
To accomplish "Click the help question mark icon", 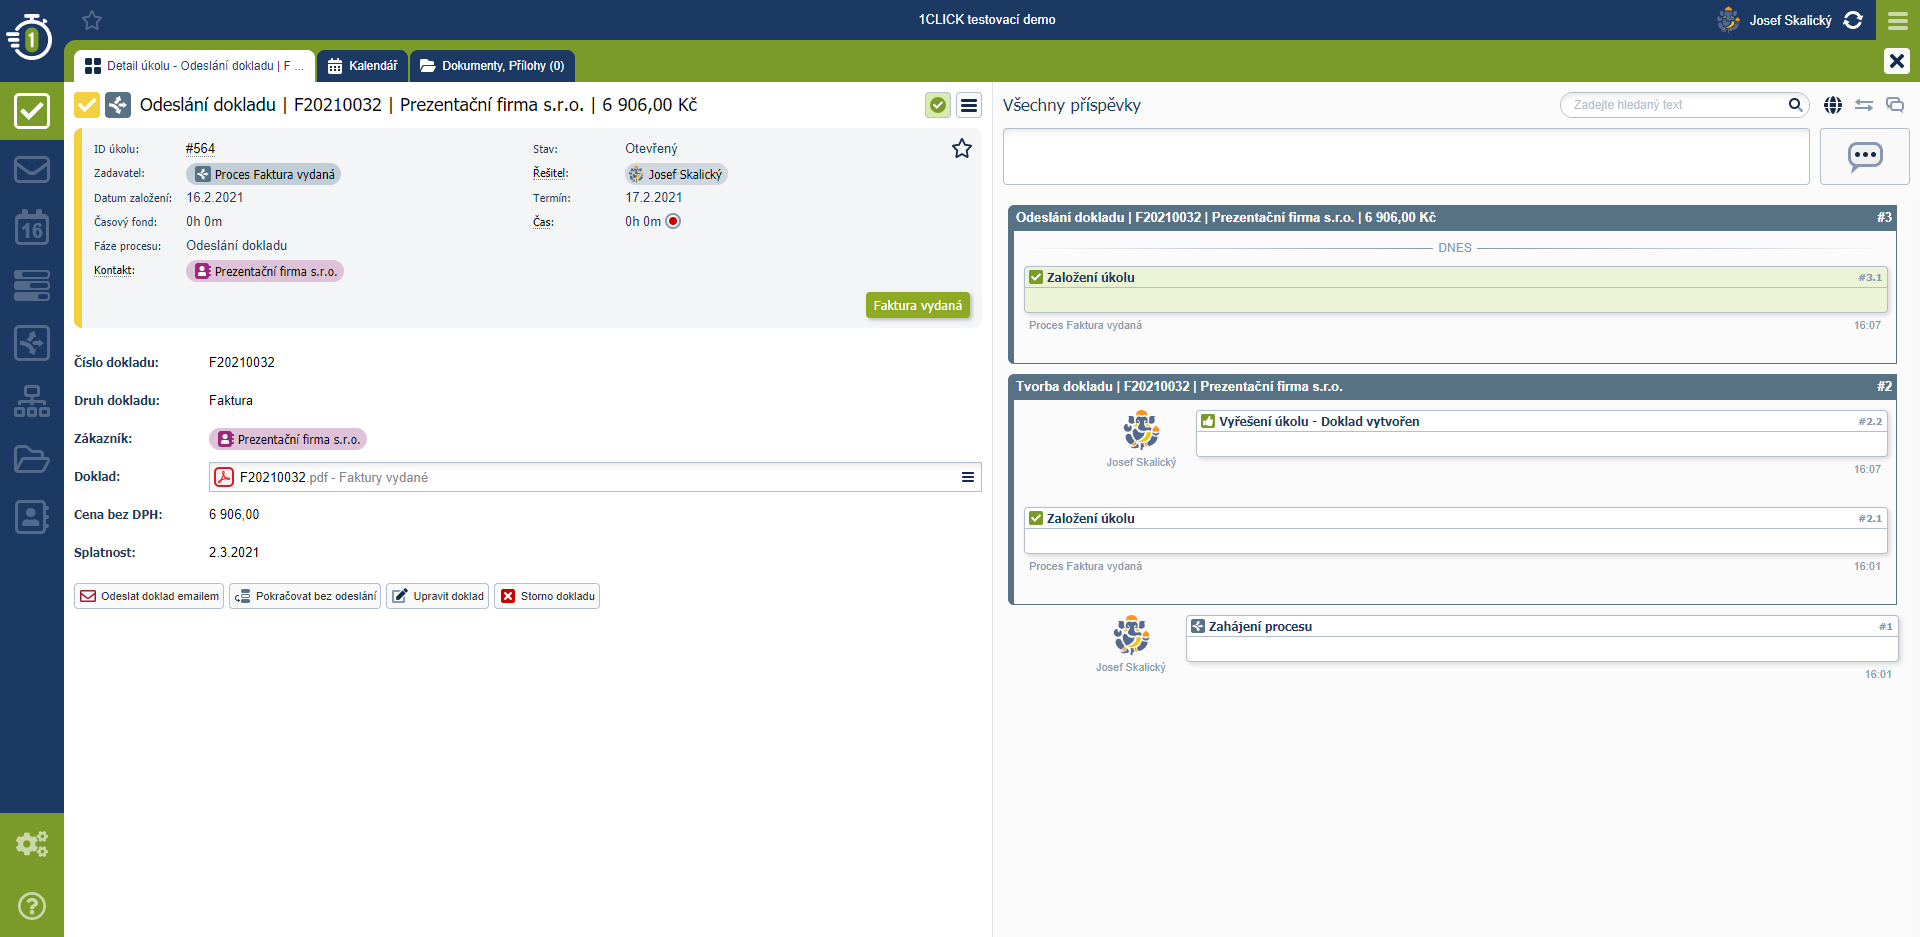I will point(32,906).
